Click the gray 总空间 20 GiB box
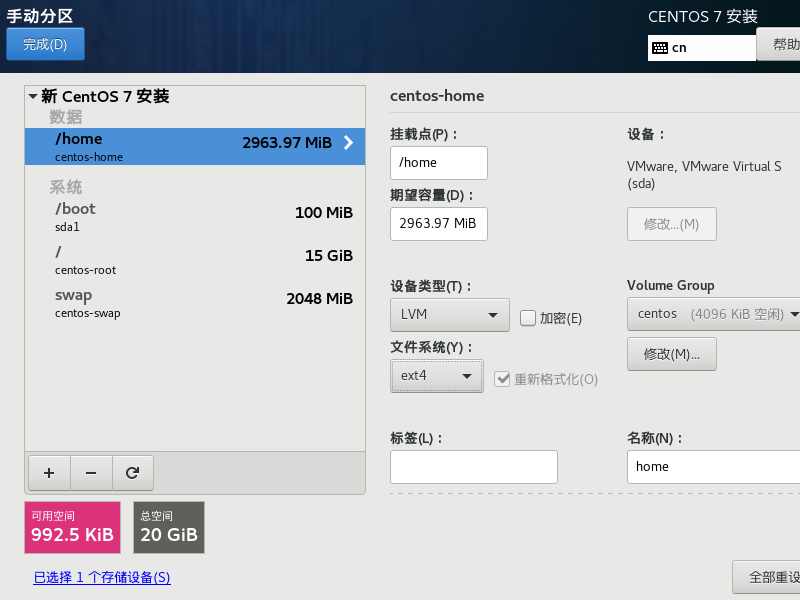800x600 pixels. (x=169, y=528)
